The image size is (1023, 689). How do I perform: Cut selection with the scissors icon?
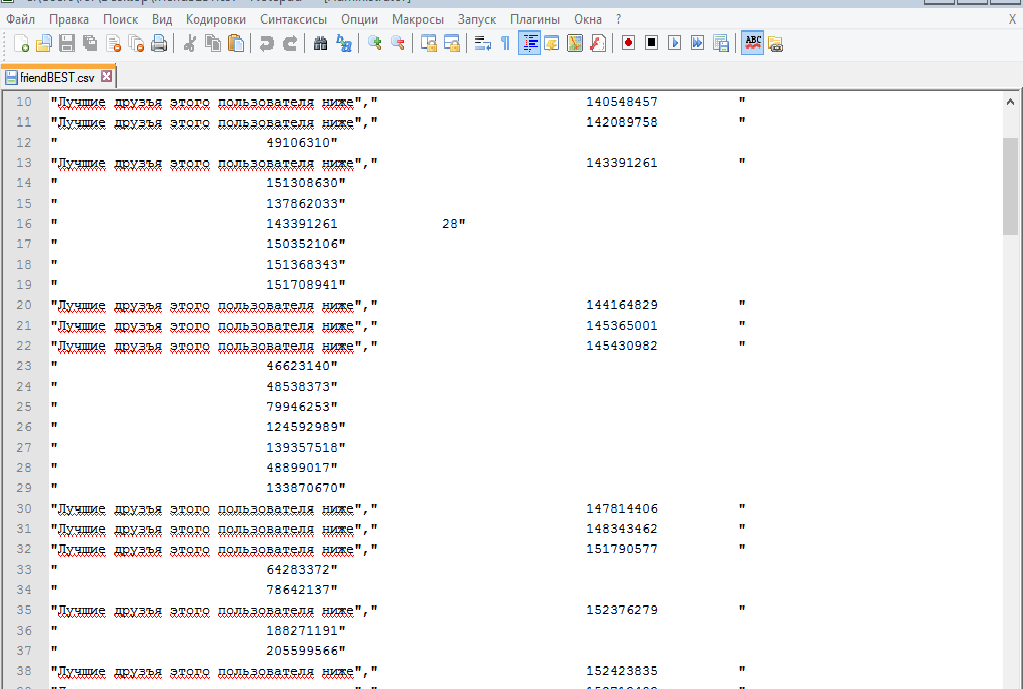tap(190, 44)
